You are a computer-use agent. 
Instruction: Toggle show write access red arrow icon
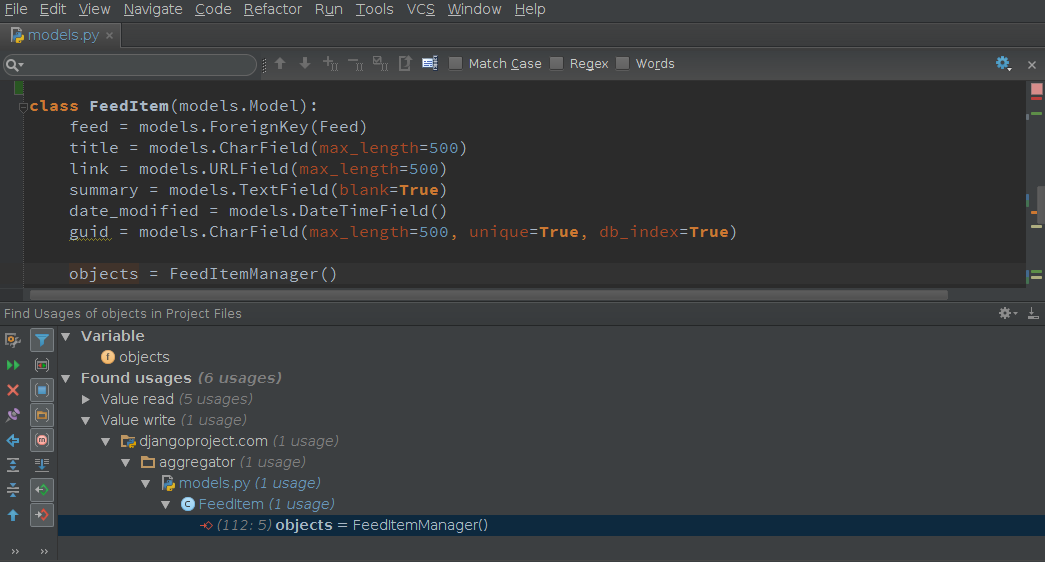(41, 515)
